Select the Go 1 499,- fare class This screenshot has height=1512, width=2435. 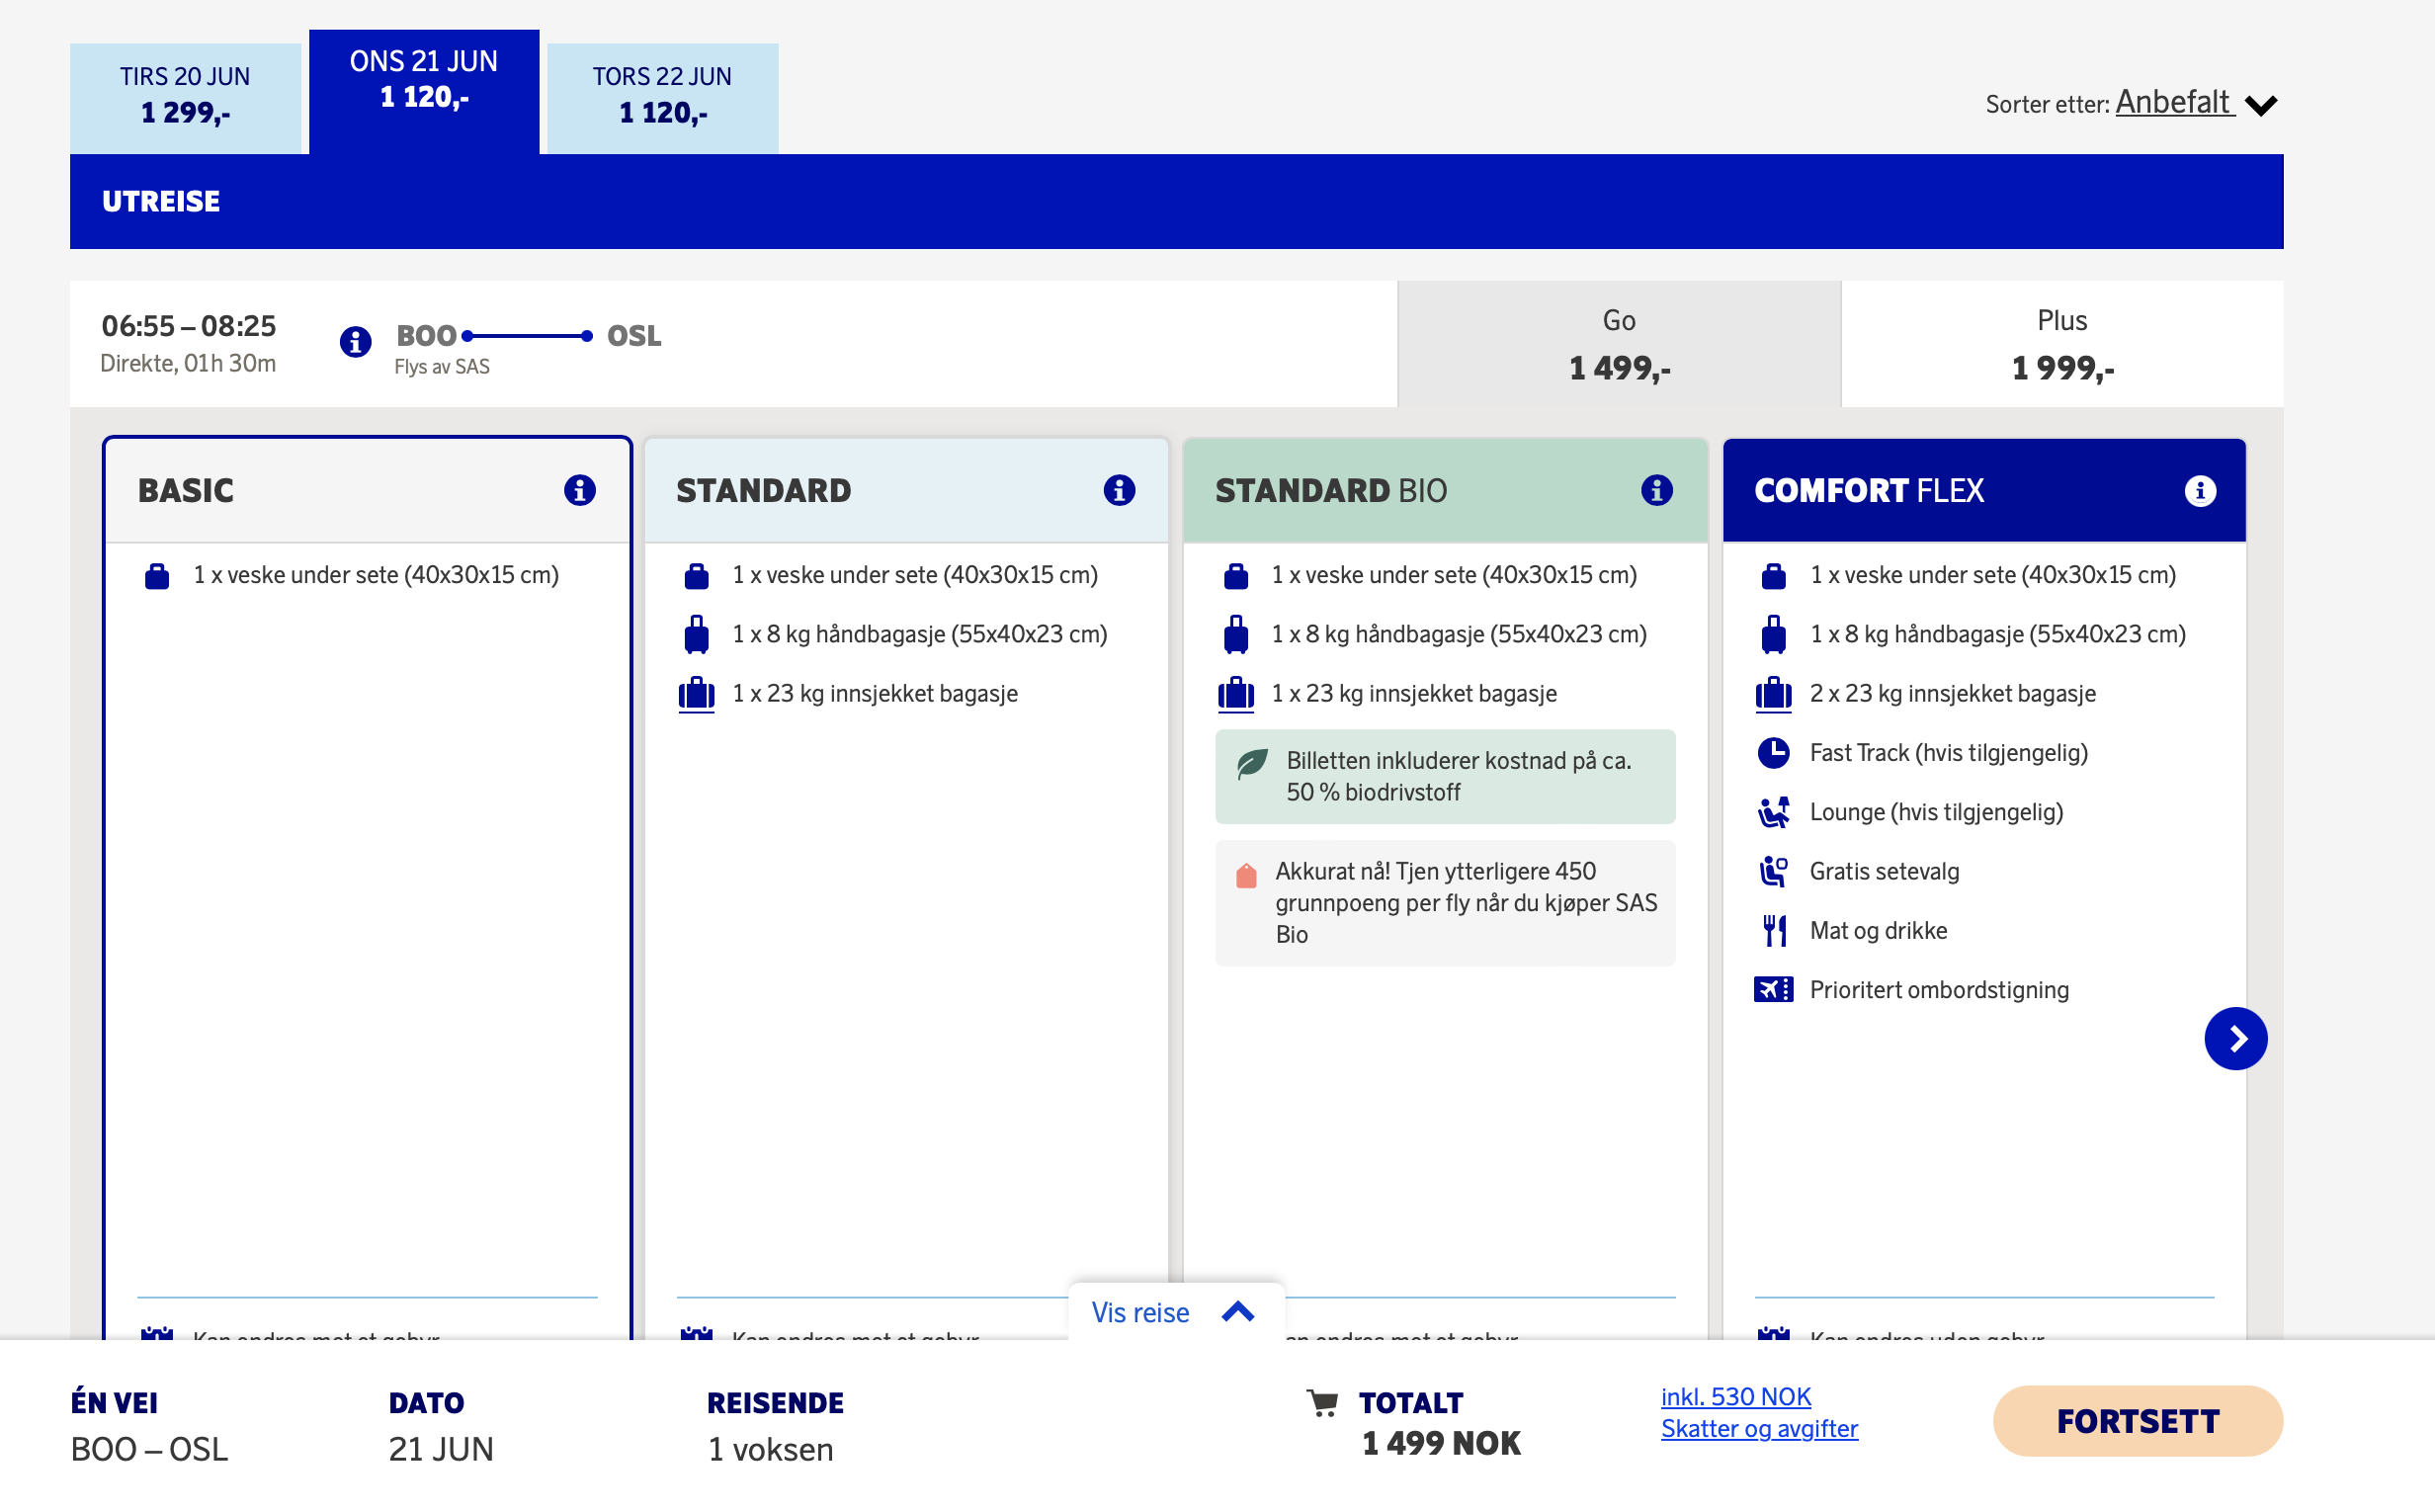tap(1619, 344)
